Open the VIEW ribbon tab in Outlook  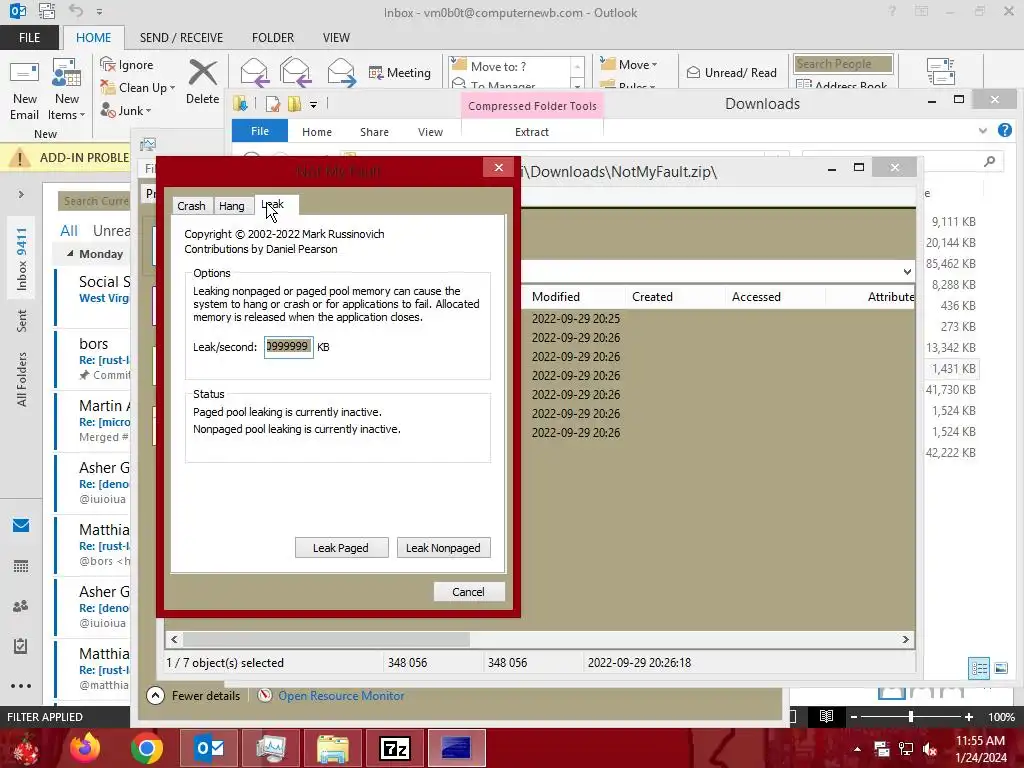click(x=336, y=38)
